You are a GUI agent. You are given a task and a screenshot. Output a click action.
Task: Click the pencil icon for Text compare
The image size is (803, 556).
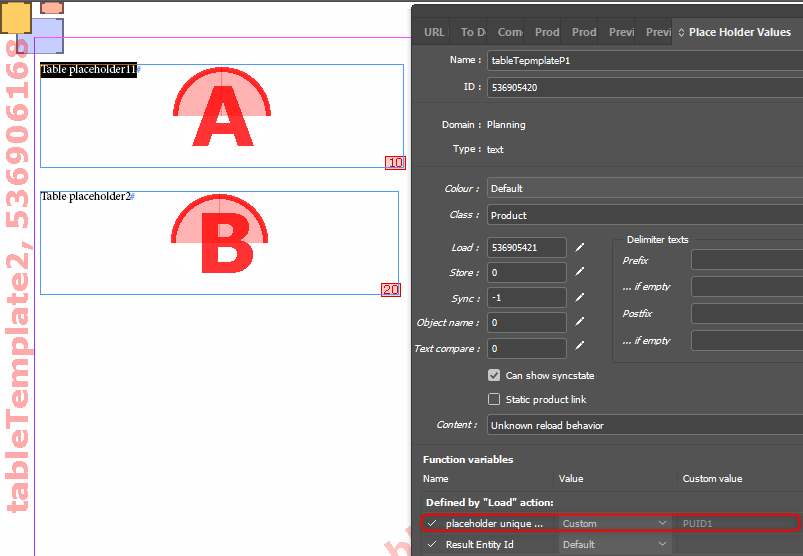point(580,348)
